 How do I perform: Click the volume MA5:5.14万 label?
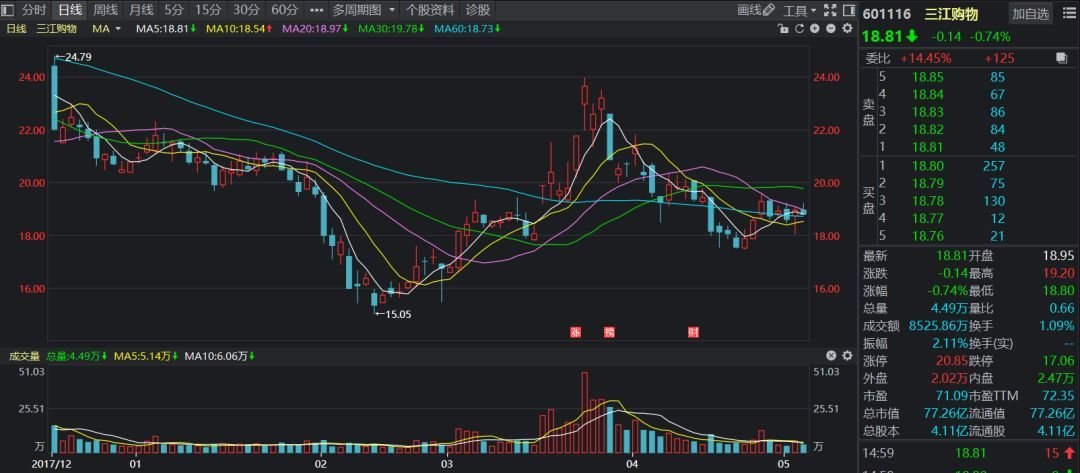tap(145, 356)
